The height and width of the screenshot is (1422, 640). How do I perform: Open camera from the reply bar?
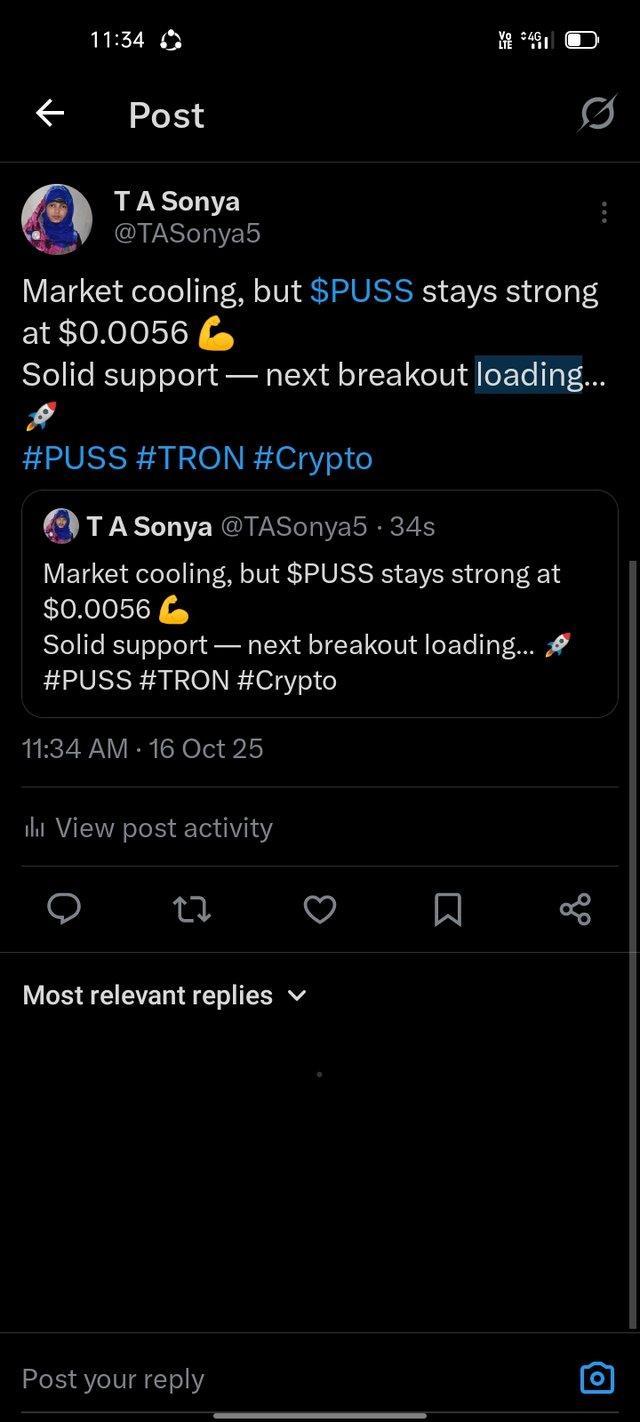[597, 1378]
